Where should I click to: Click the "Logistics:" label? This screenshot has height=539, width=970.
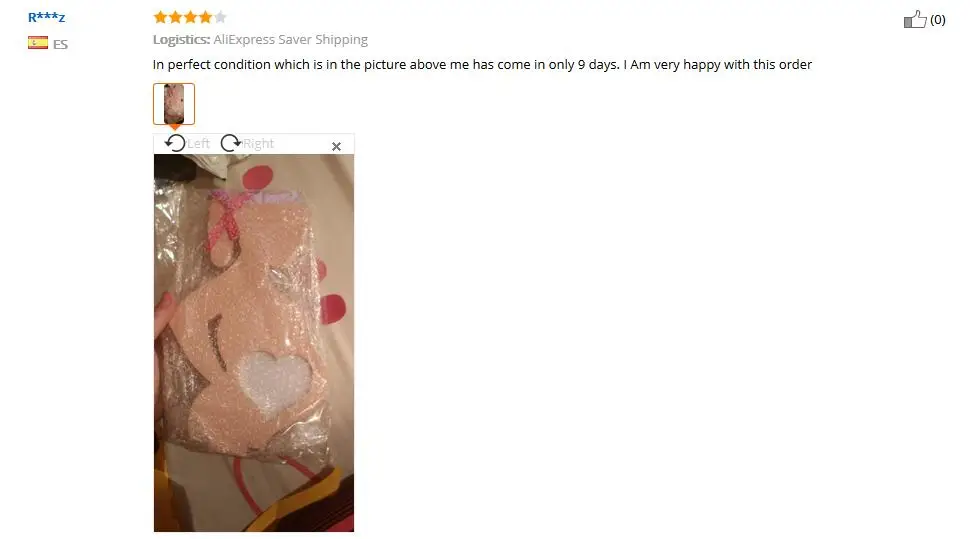coord(181,40)
